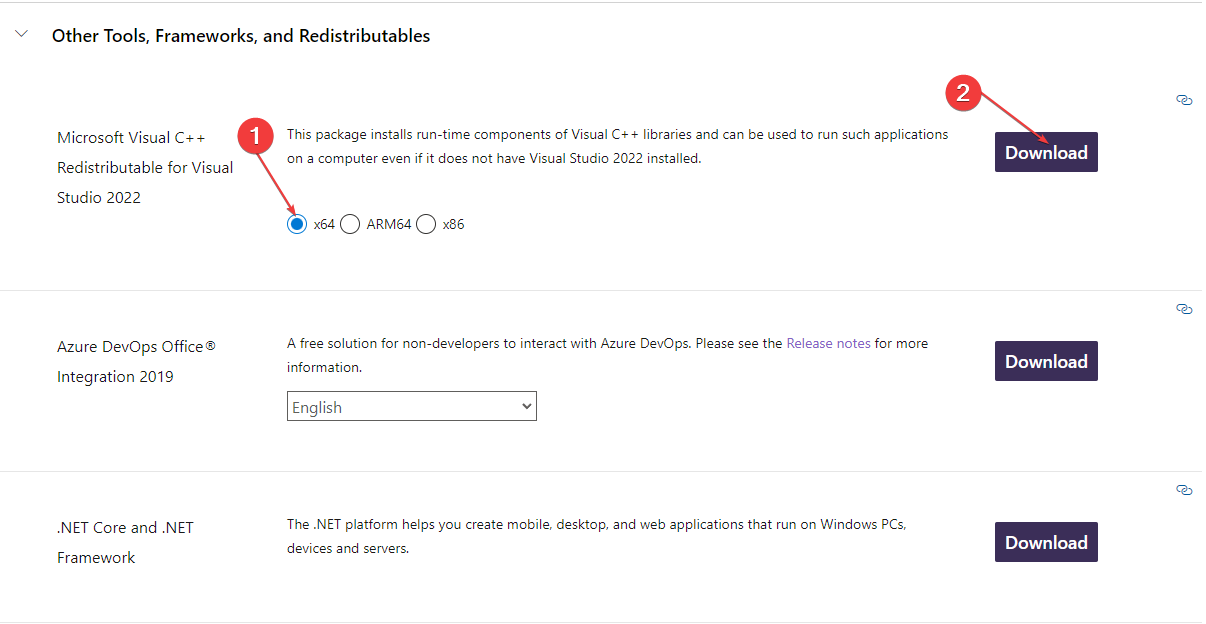The width and height of the screenshot is (1206, 624).
Task: Open the Release notes link
Action: coord(828,343)
